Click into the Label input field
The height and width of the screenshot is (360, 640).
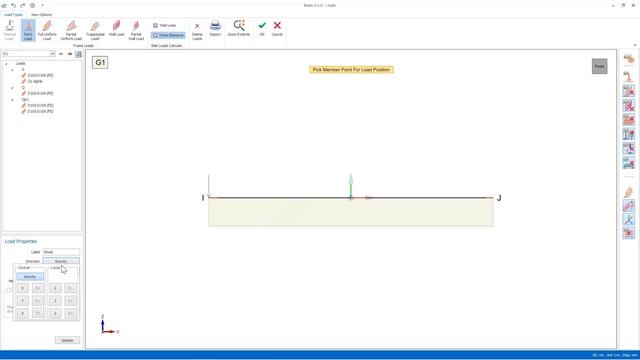[61, 252]
